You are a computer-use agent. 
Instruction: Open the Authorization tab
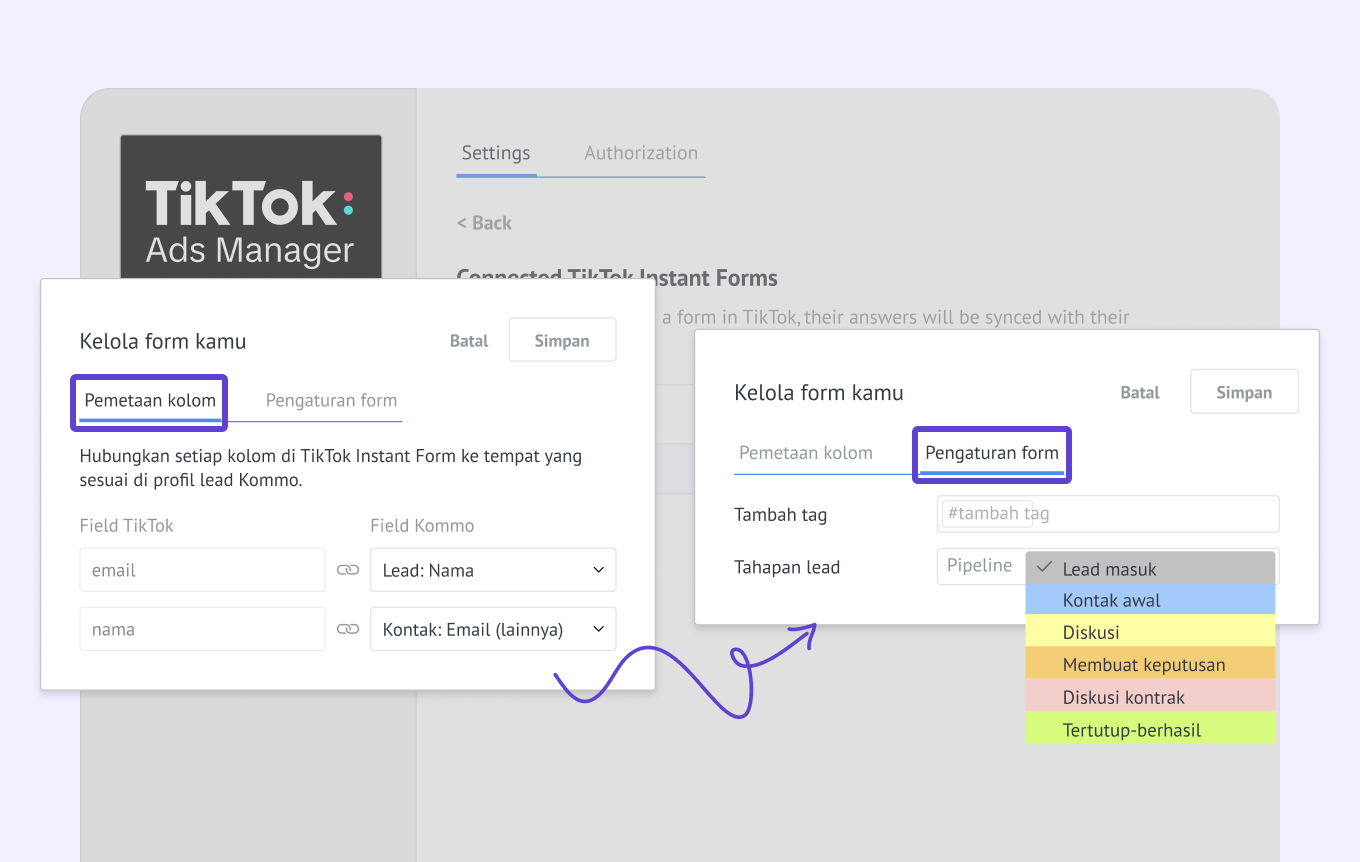pos(641,153)
